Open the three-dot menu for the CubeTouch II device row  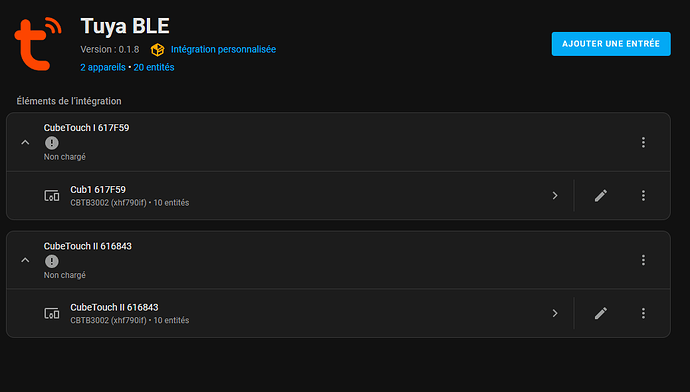coord(643,313)
